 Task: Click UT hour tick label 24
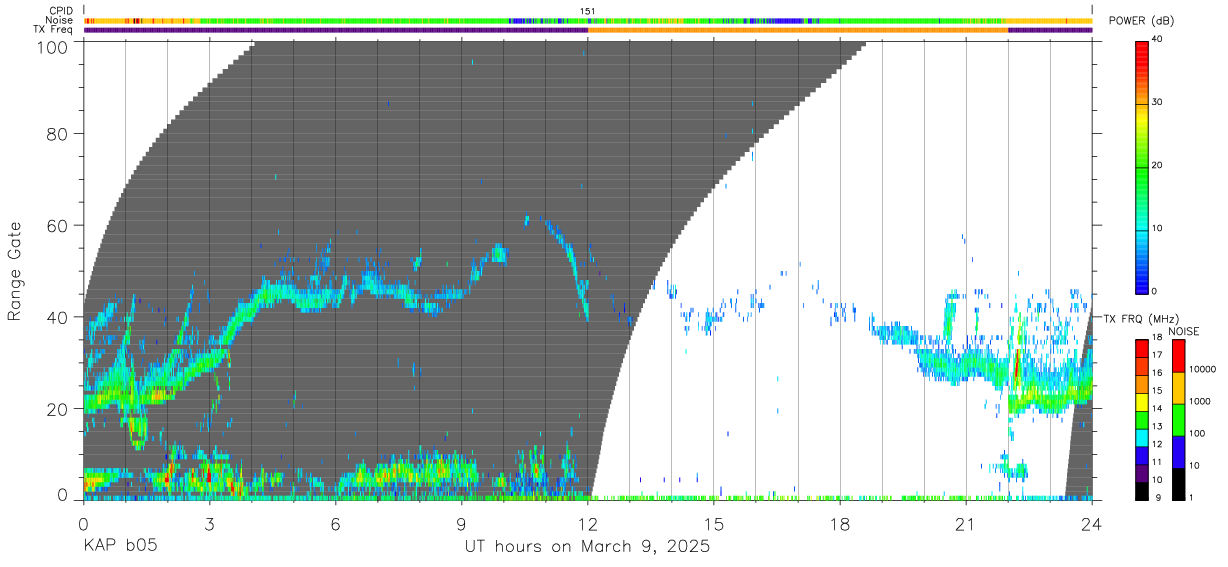coord(1092,524)
